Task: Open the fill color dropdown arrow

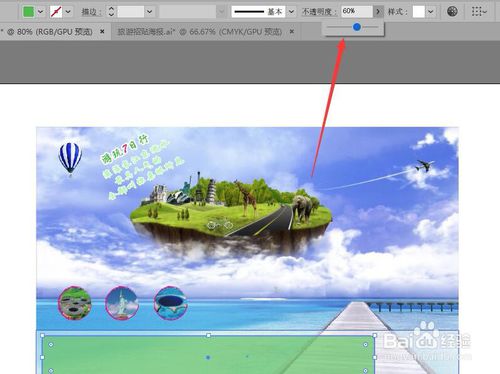Action: click(41, 12)
